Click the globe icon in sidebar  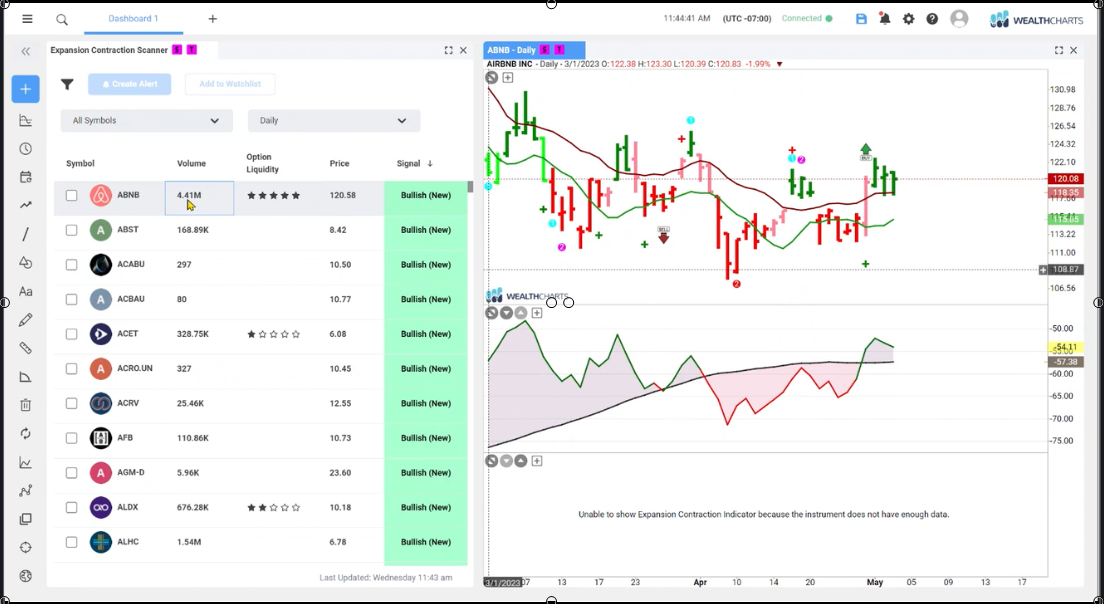click(25, 576)
